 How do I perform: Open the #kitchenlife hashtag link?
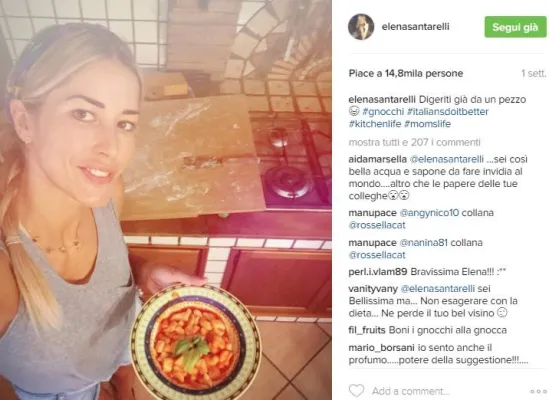[375, 124]
